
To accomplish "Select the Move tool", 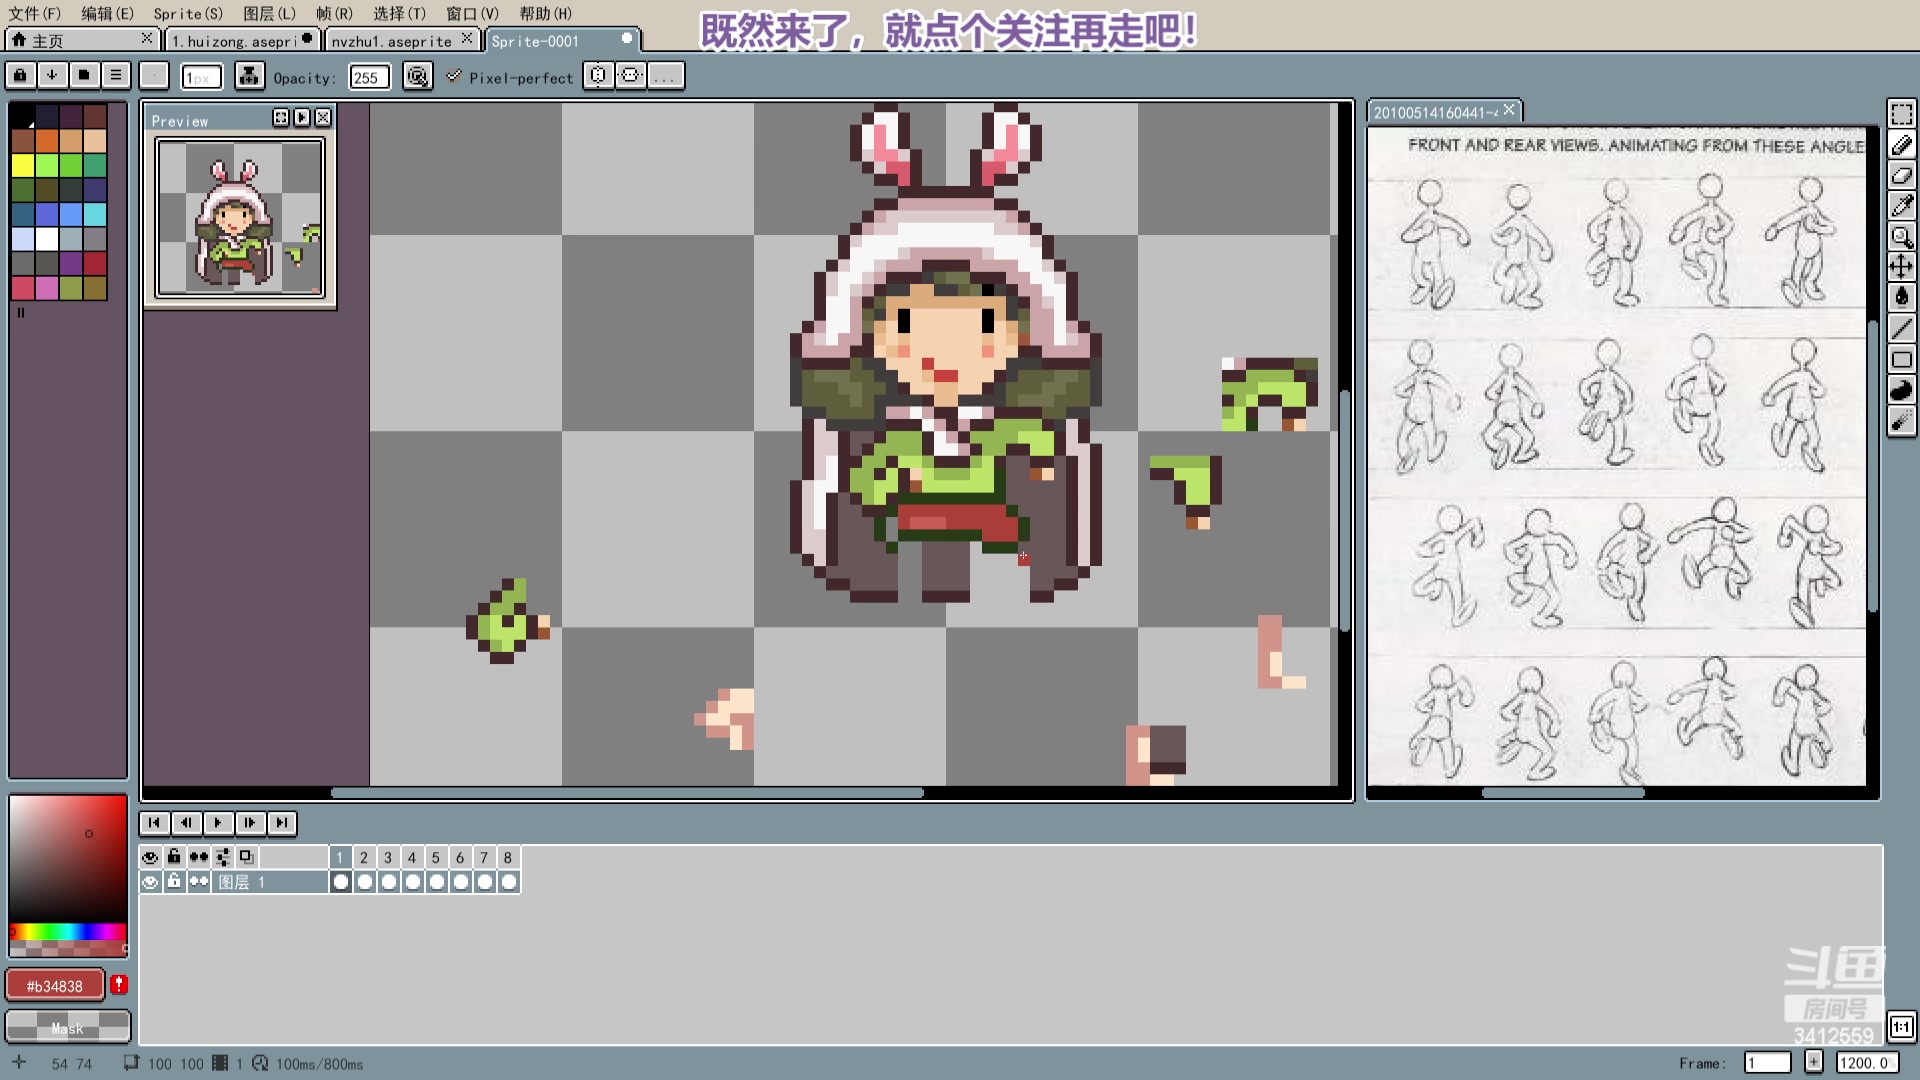I will click(x=1901, y=267).
